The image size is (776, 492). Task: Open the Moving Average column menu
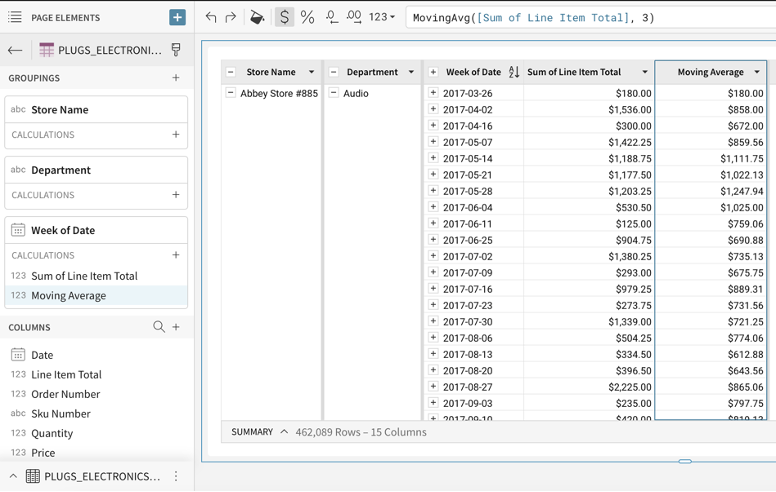(757, 72)
